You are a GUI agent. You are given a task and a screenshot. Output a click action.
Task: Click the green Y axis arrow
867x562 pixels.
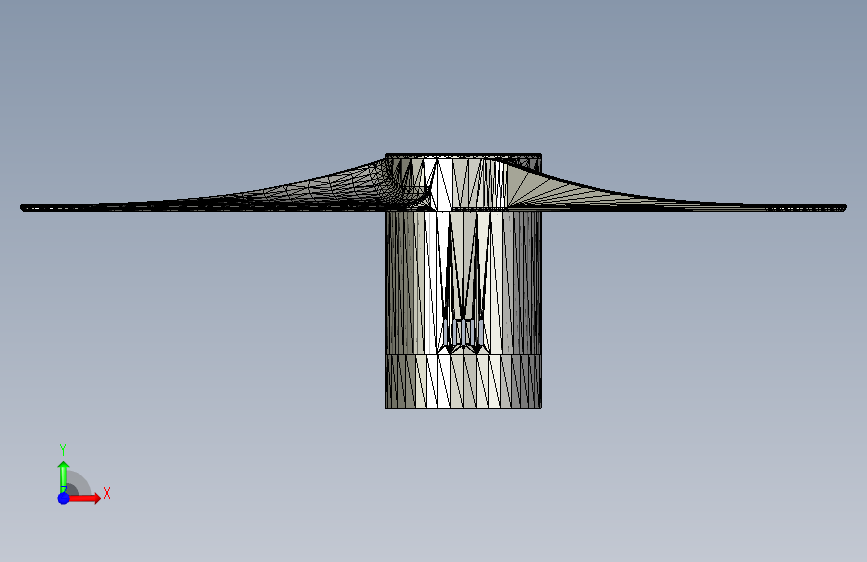pos(63,476)
